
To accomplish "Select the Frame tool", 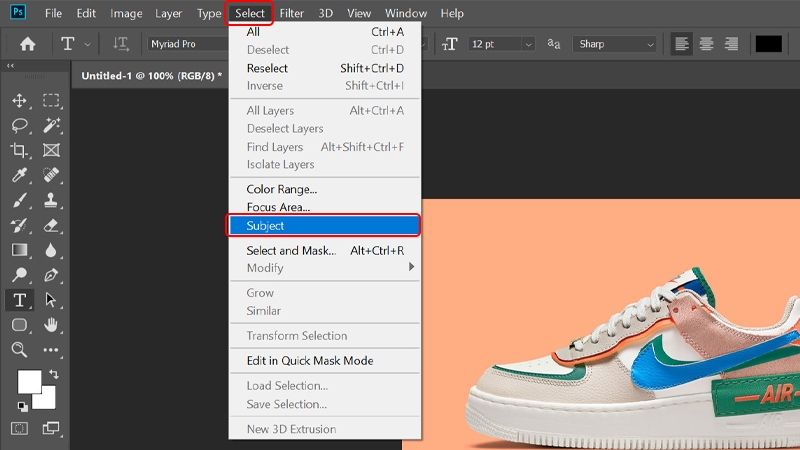I will tap(51, 150).
